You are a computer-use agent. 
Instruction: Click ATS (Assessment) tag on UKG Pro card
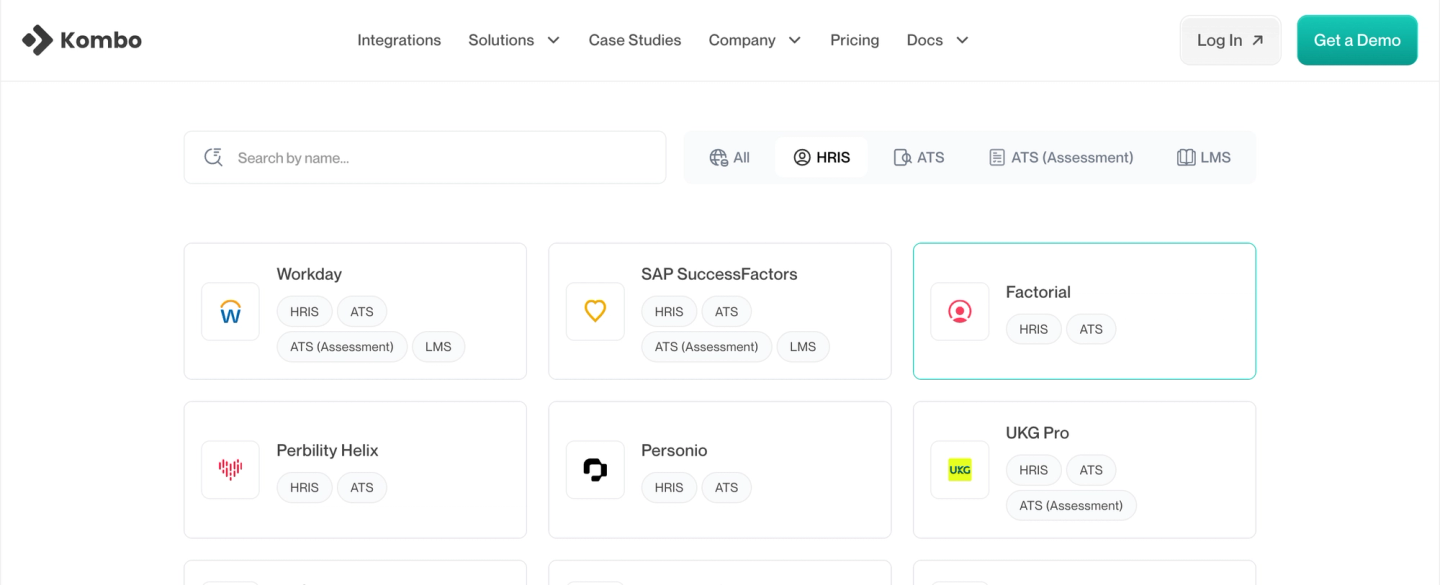[x=1071, y=506]
